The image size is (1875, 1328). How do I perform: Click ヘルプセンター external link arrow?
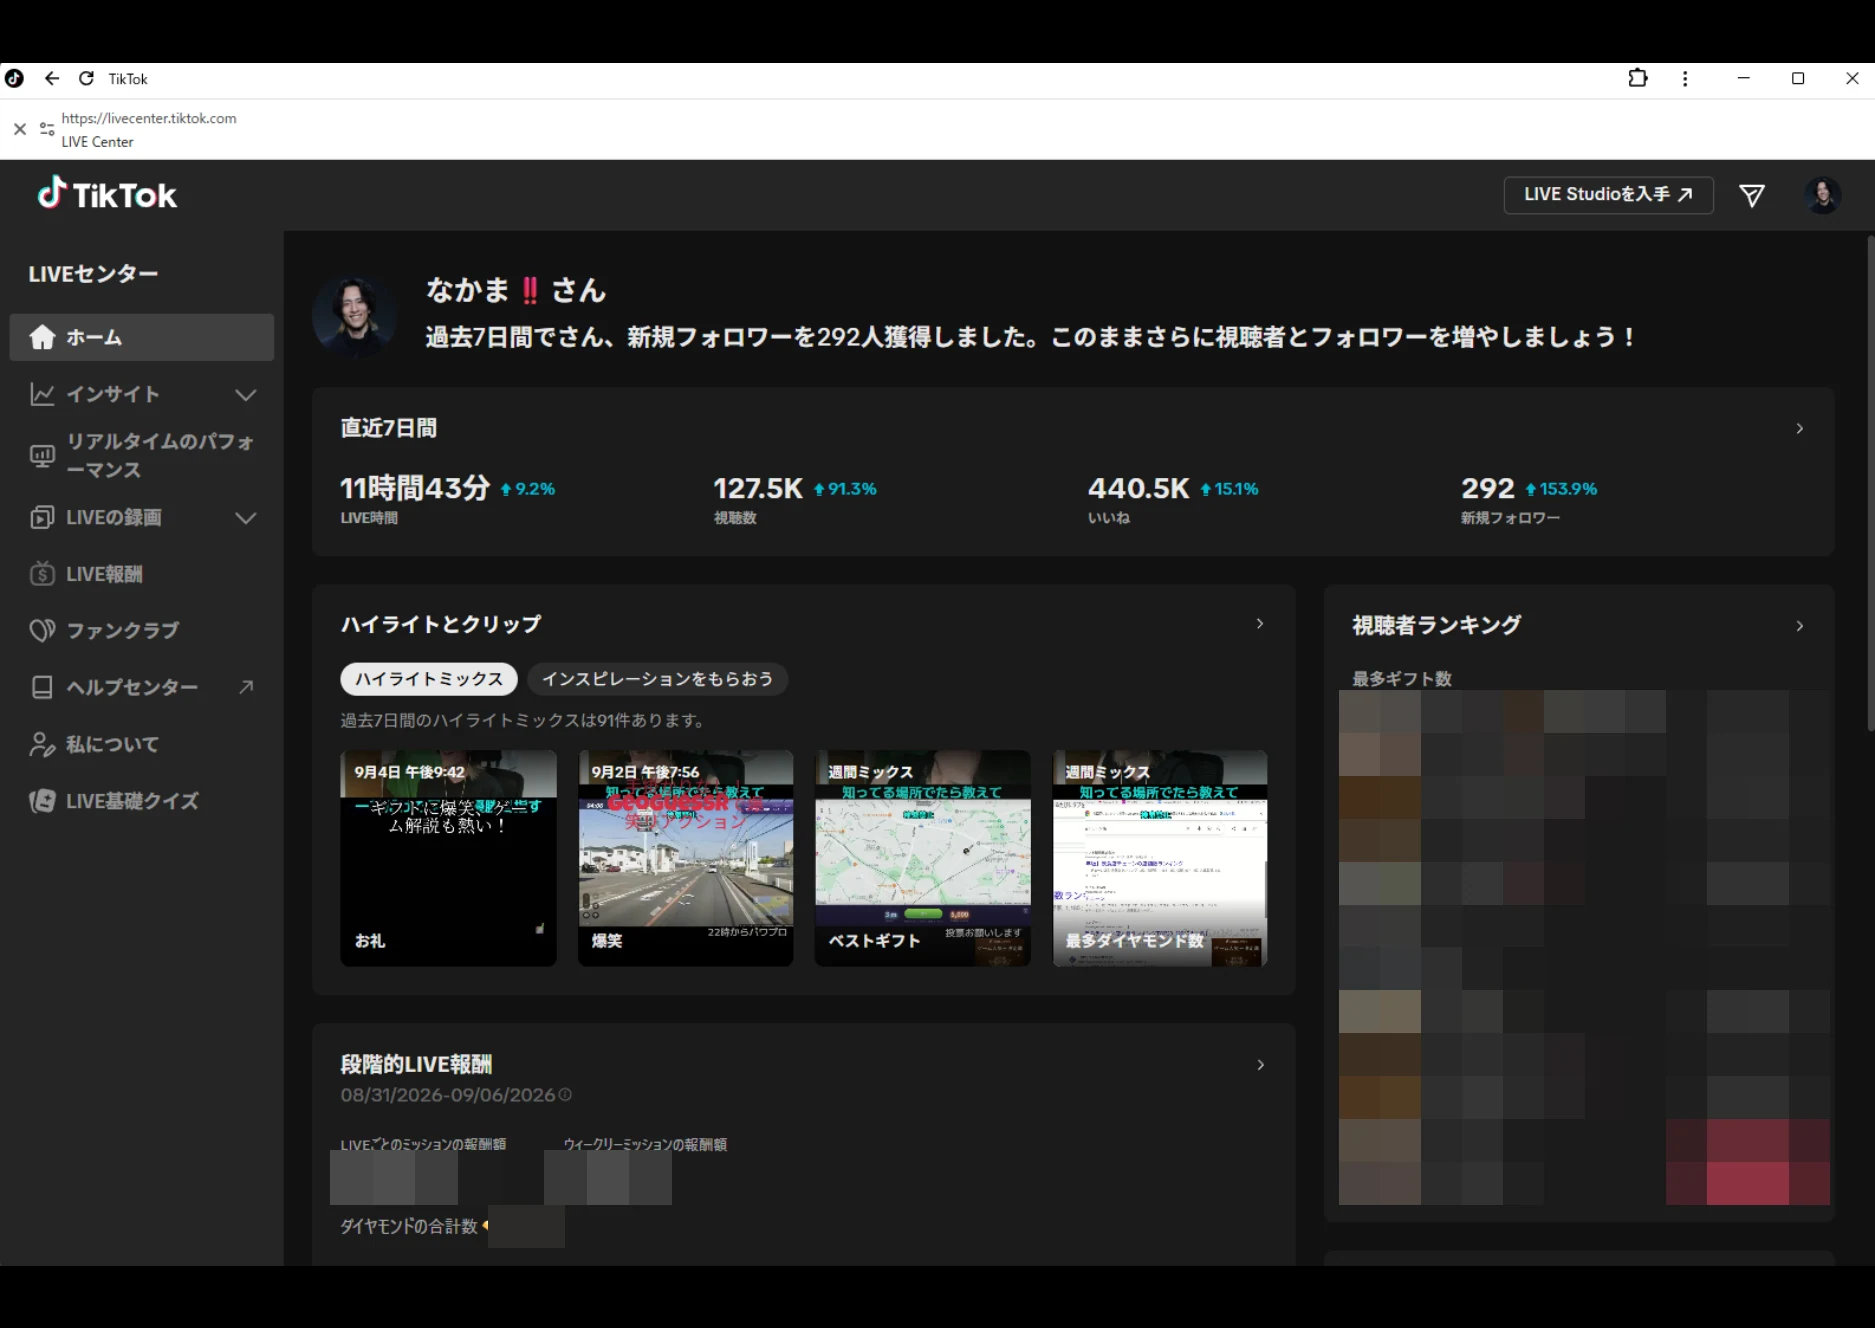coord(246,687)
